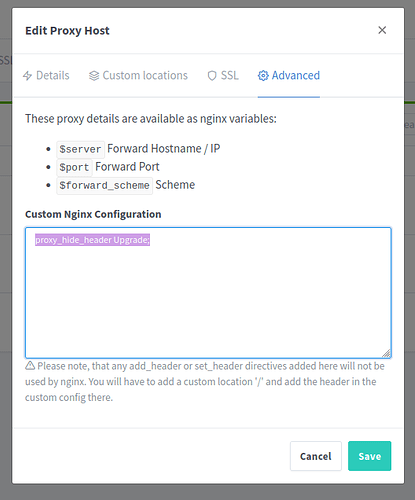This screenshot has height=500, width=415.
Task: Click the stacked layers Custom locations icon
Action: click(94, 76)
